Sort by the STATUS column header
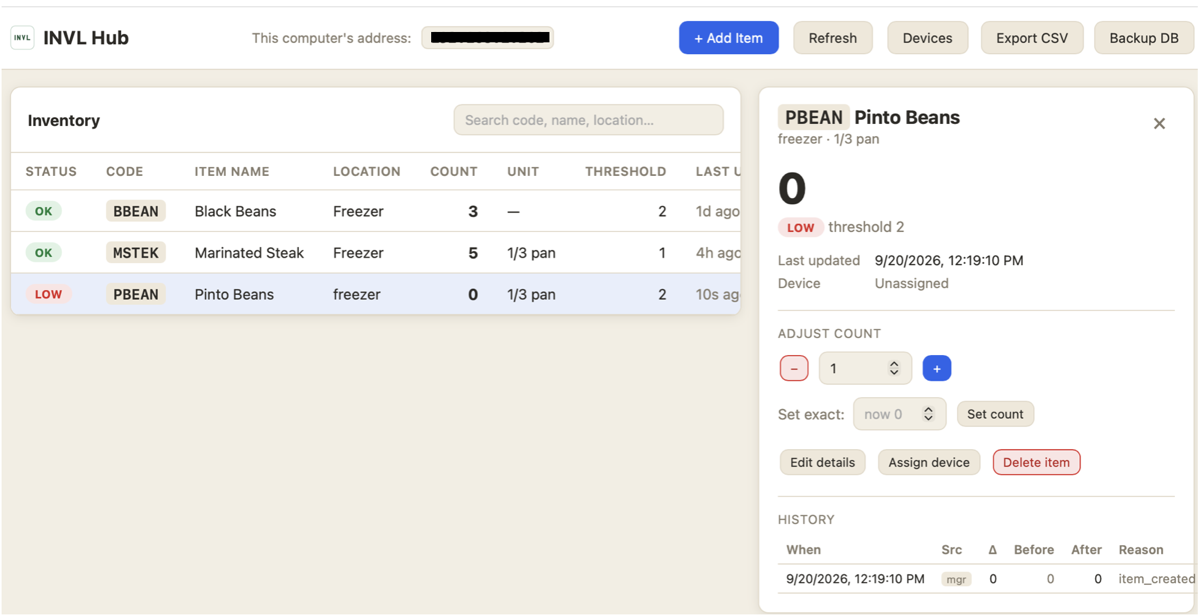The width and height of the screenshot is (1200, 616). click(x=51, y=172)
